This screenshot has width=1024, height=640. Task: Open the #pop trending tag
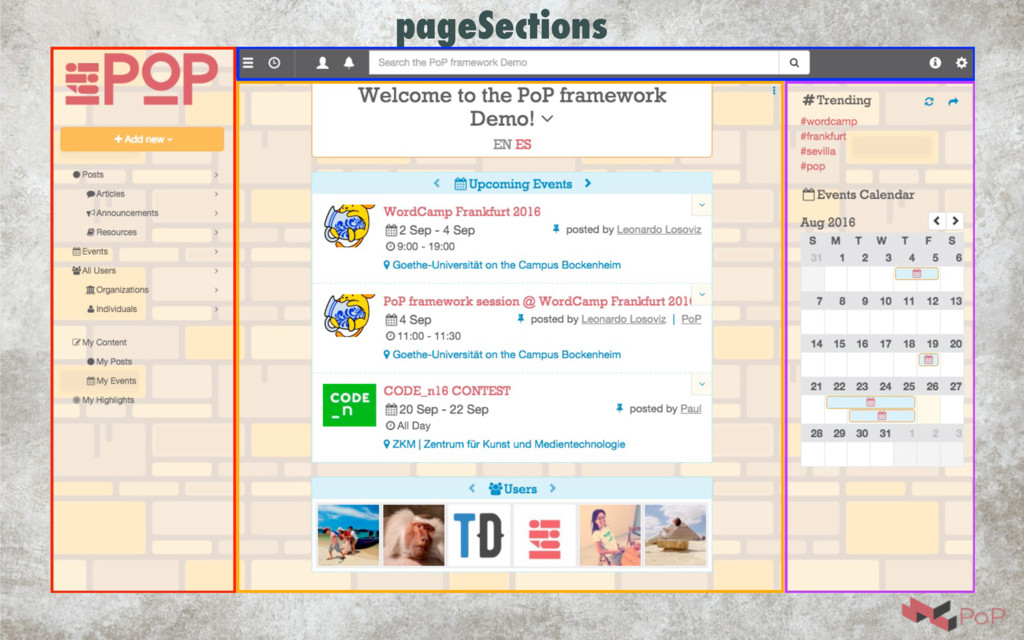coord(812,167)
